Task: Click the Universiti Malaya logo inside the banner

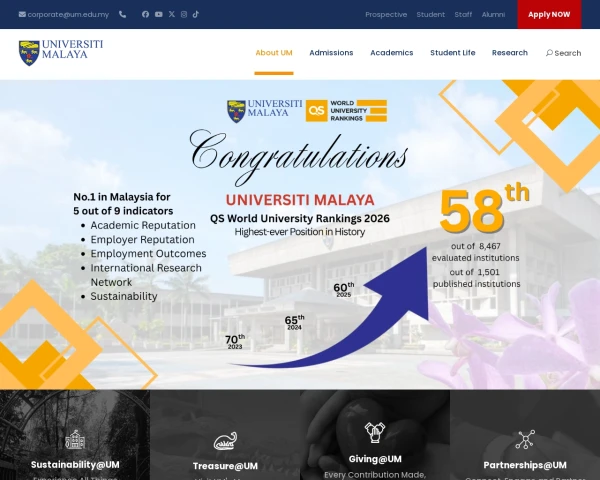Action: coord(264,111)
